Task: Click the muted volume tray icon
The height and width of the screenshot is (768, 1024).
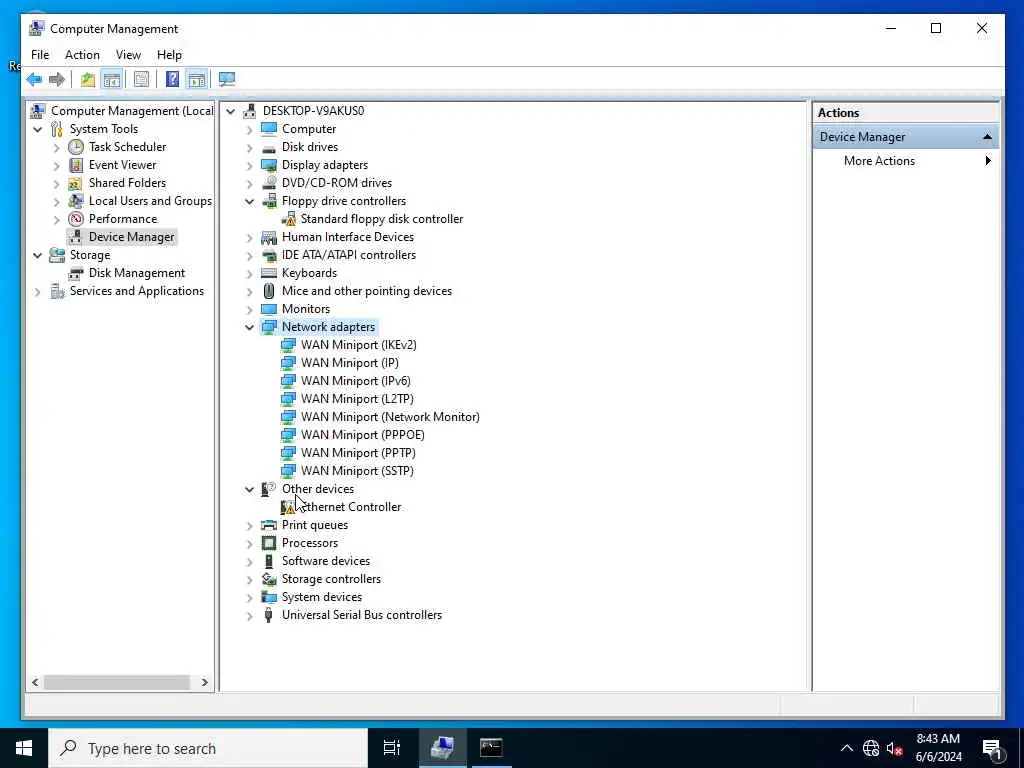Action: pyautogui.click(x=894, y=748)
